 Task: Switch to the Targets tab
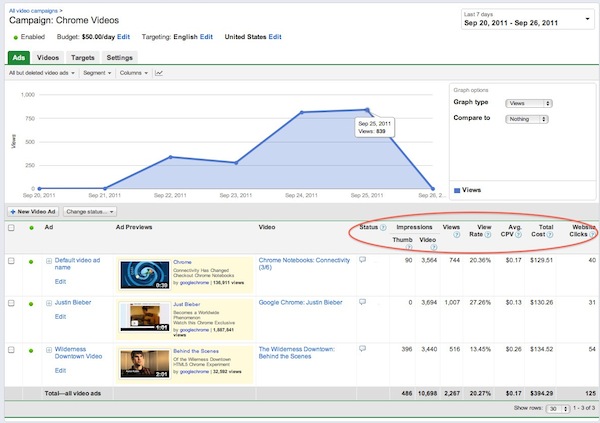point(83,58)
